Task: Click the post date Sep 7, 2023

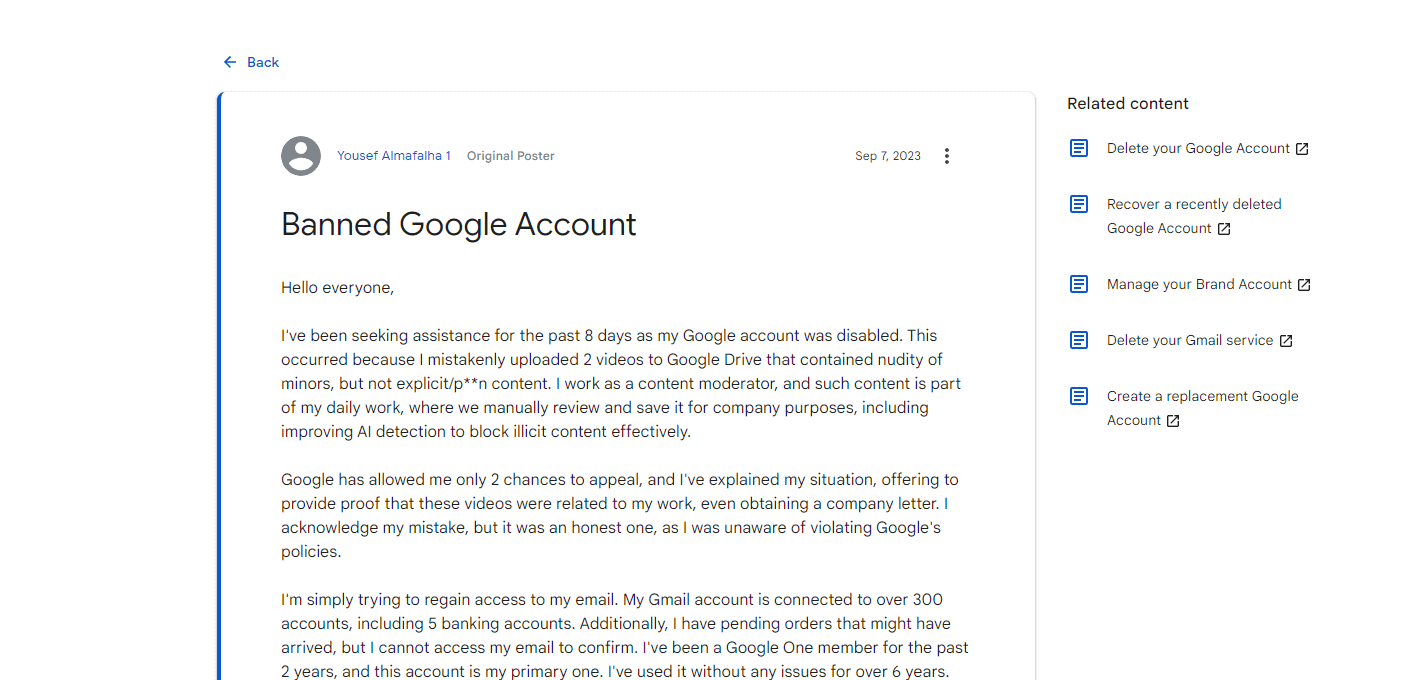Action: [887, 155]
